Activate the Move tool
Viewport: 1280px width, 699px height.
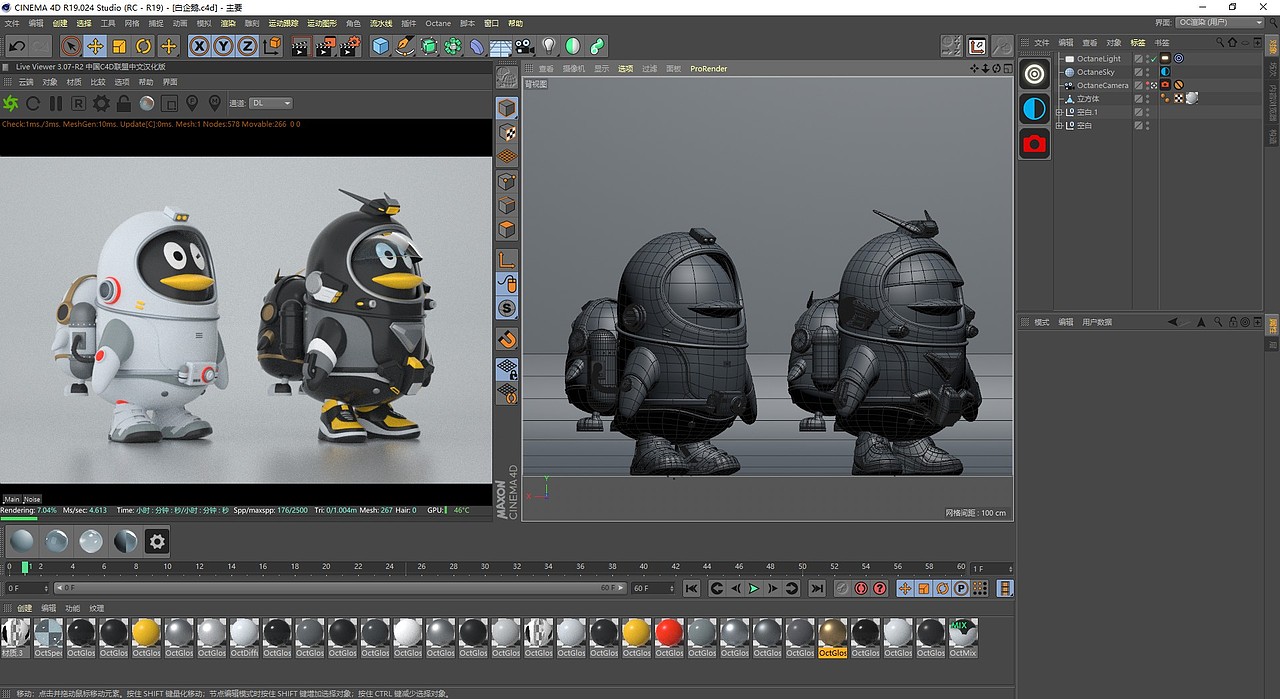tap(95, 45)
